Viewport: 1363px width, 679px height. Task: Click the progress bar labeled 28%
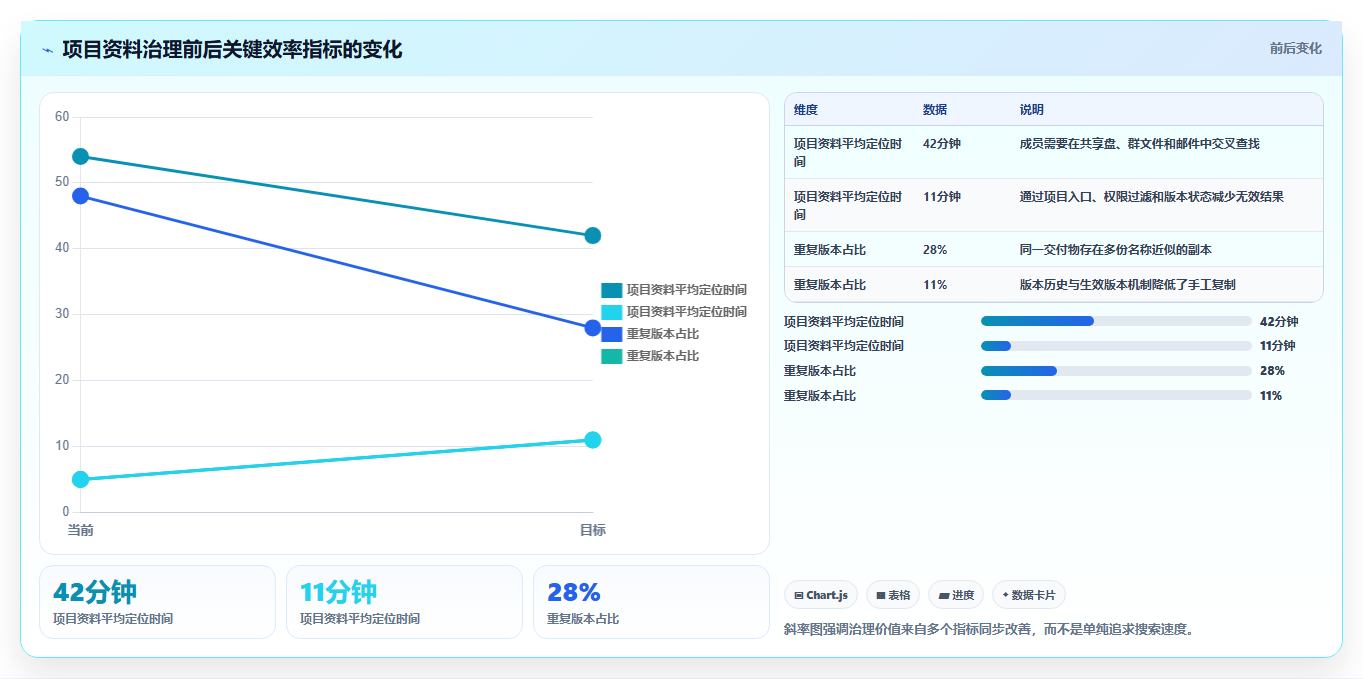(1116, 371)
